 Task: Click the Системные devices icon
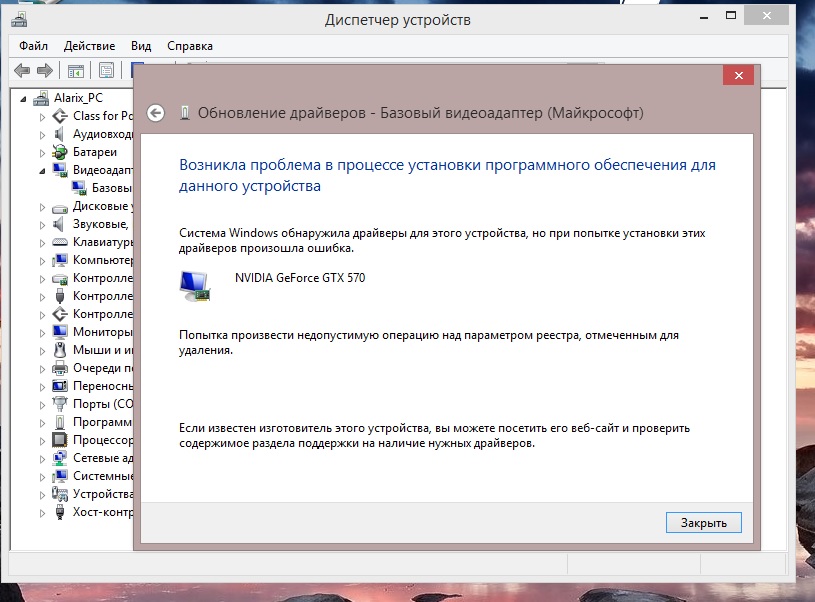coord(60,476)
